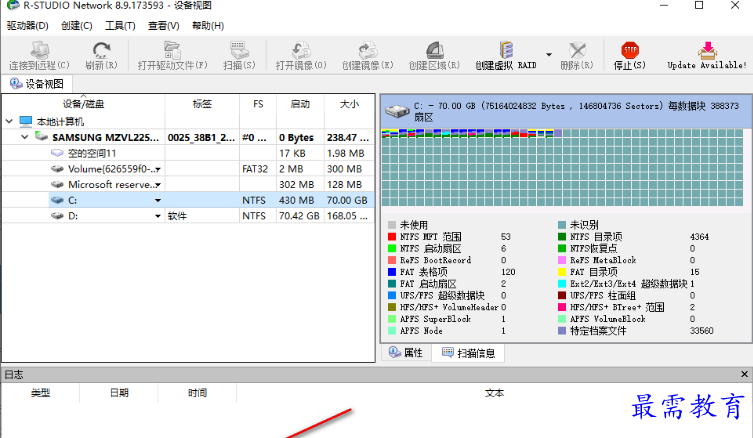The width and height of the screenshot is (753, 438).
Task: Click the Create Virtual RAID icon
Action: tap(506, 50)
